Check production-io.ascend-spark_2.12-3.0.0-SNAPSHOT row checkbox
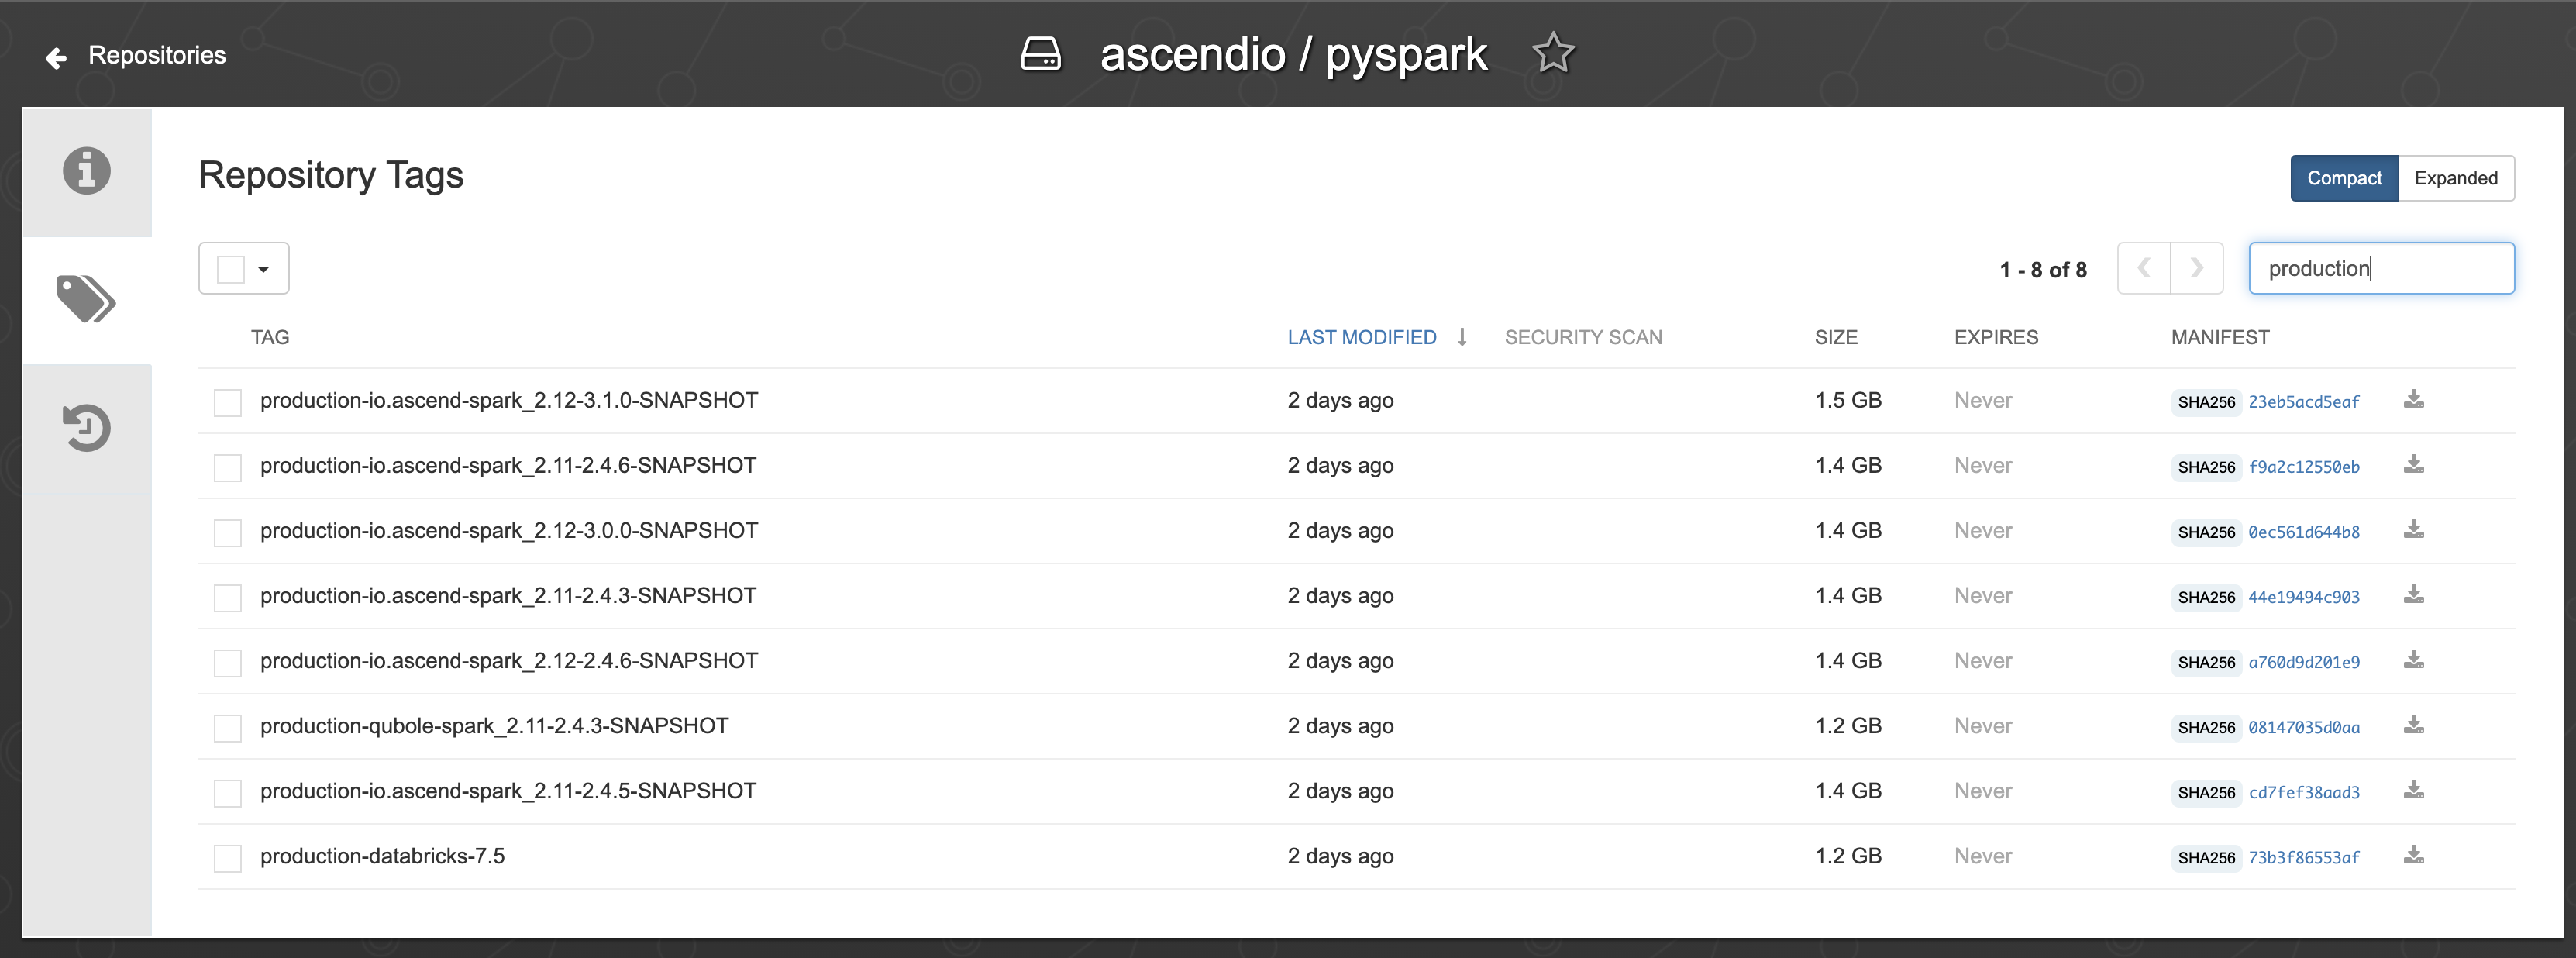The height and width of the screenshot is (958, 2576). click(x=228, y=532)
